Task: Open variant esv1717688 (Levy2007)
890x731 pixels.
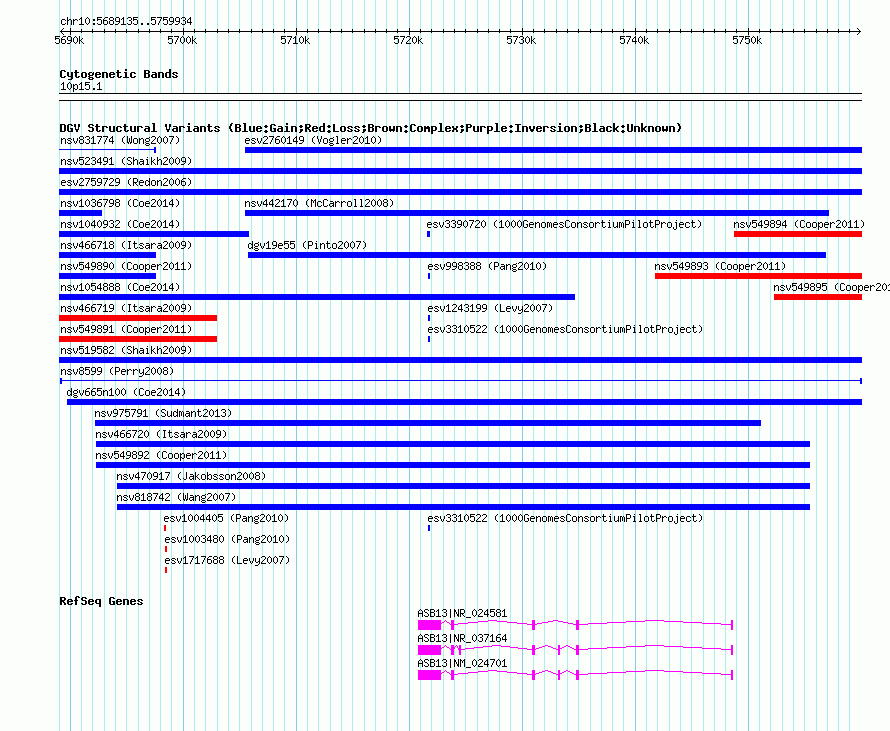Action: pos(227,560)
